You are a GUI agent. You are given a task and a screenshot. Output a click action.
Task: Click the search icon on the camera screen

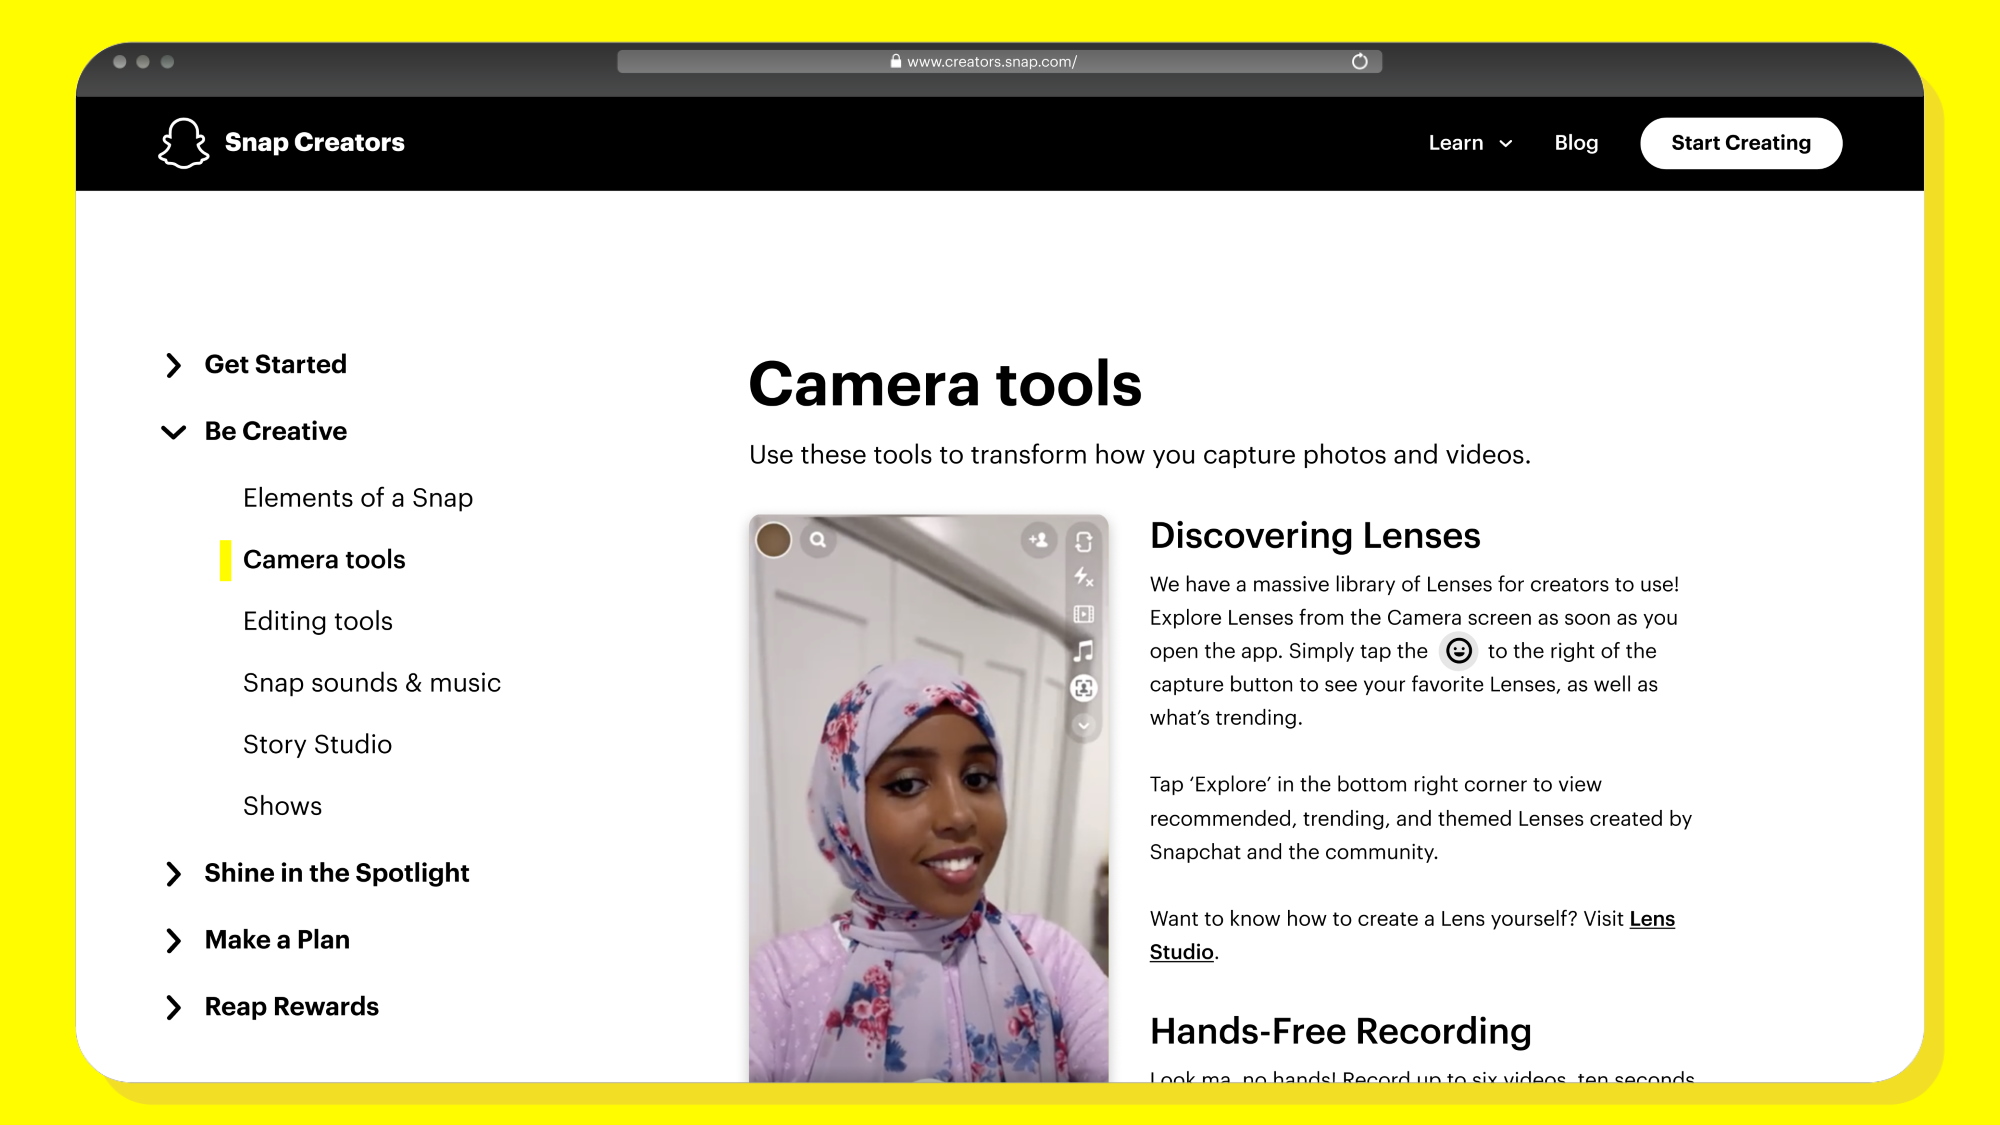click(x=819, y=540)
